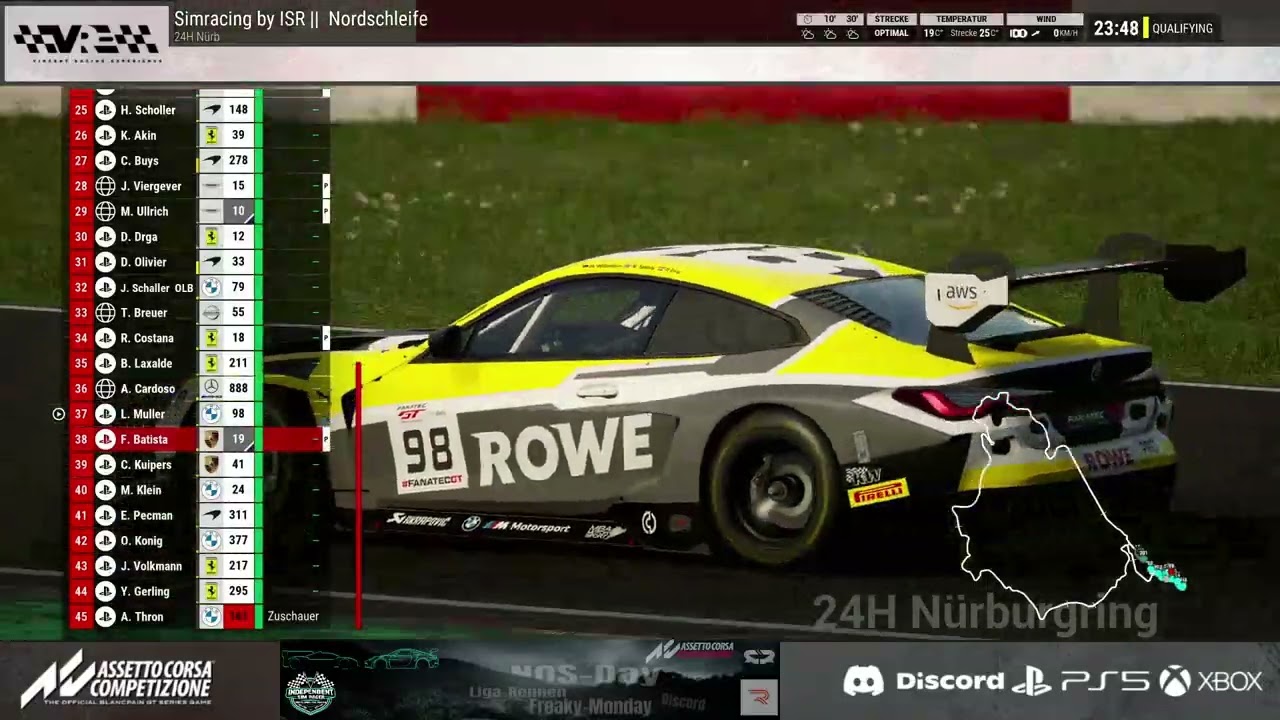Viewport: 1280px width, 720px height.
Task: Select driver name C. Buys
Action: (139, 160)
